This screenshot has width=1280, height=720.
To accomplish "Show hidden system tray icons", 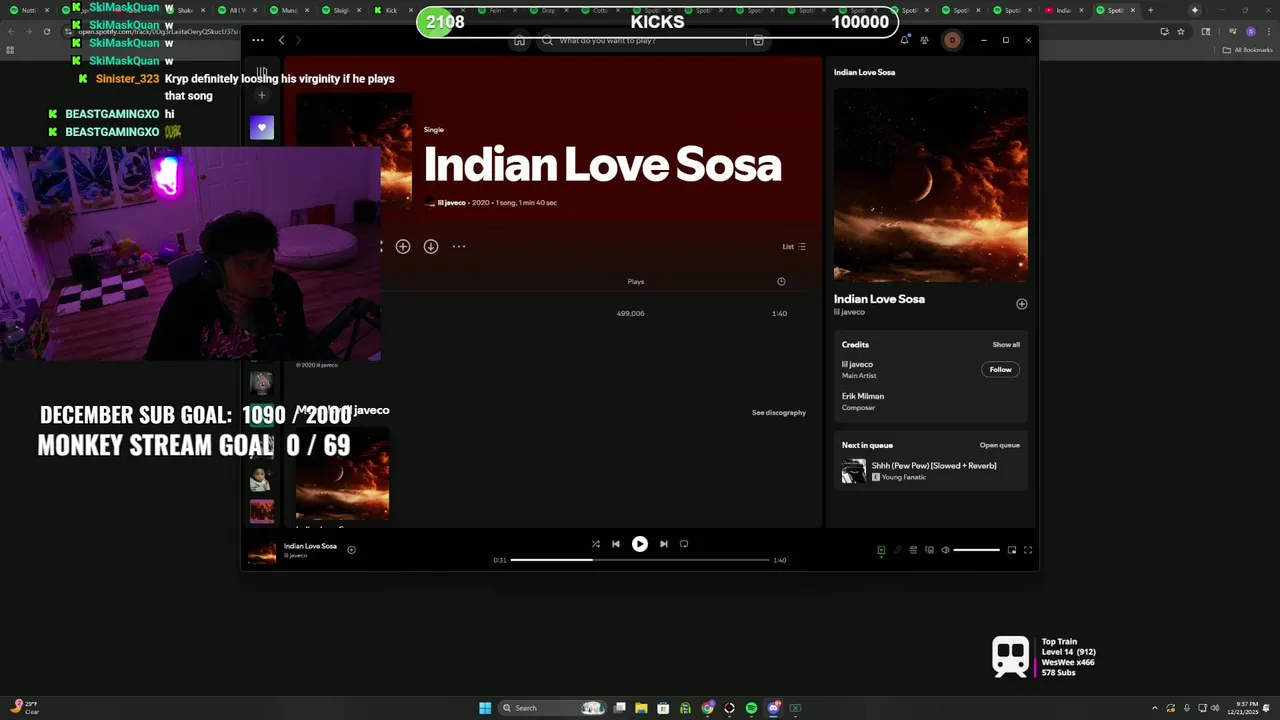I will click(1155, 708).
